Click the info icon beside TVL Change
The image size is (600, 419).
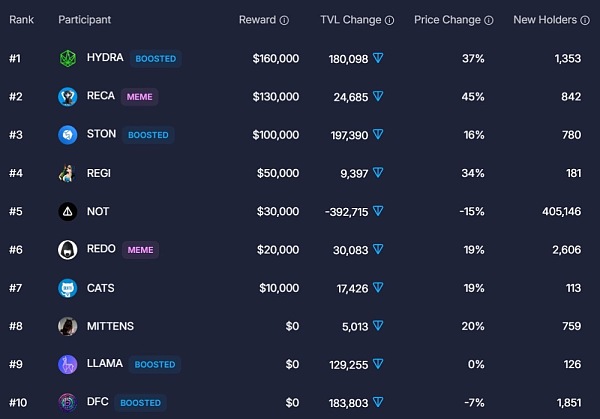[x=389, y=20]
